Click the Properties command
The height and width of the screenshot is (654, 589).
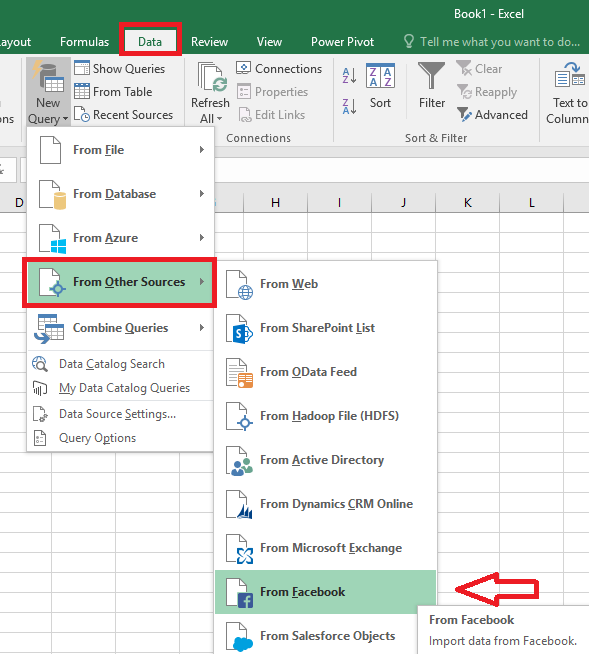[x=272, y=92]
